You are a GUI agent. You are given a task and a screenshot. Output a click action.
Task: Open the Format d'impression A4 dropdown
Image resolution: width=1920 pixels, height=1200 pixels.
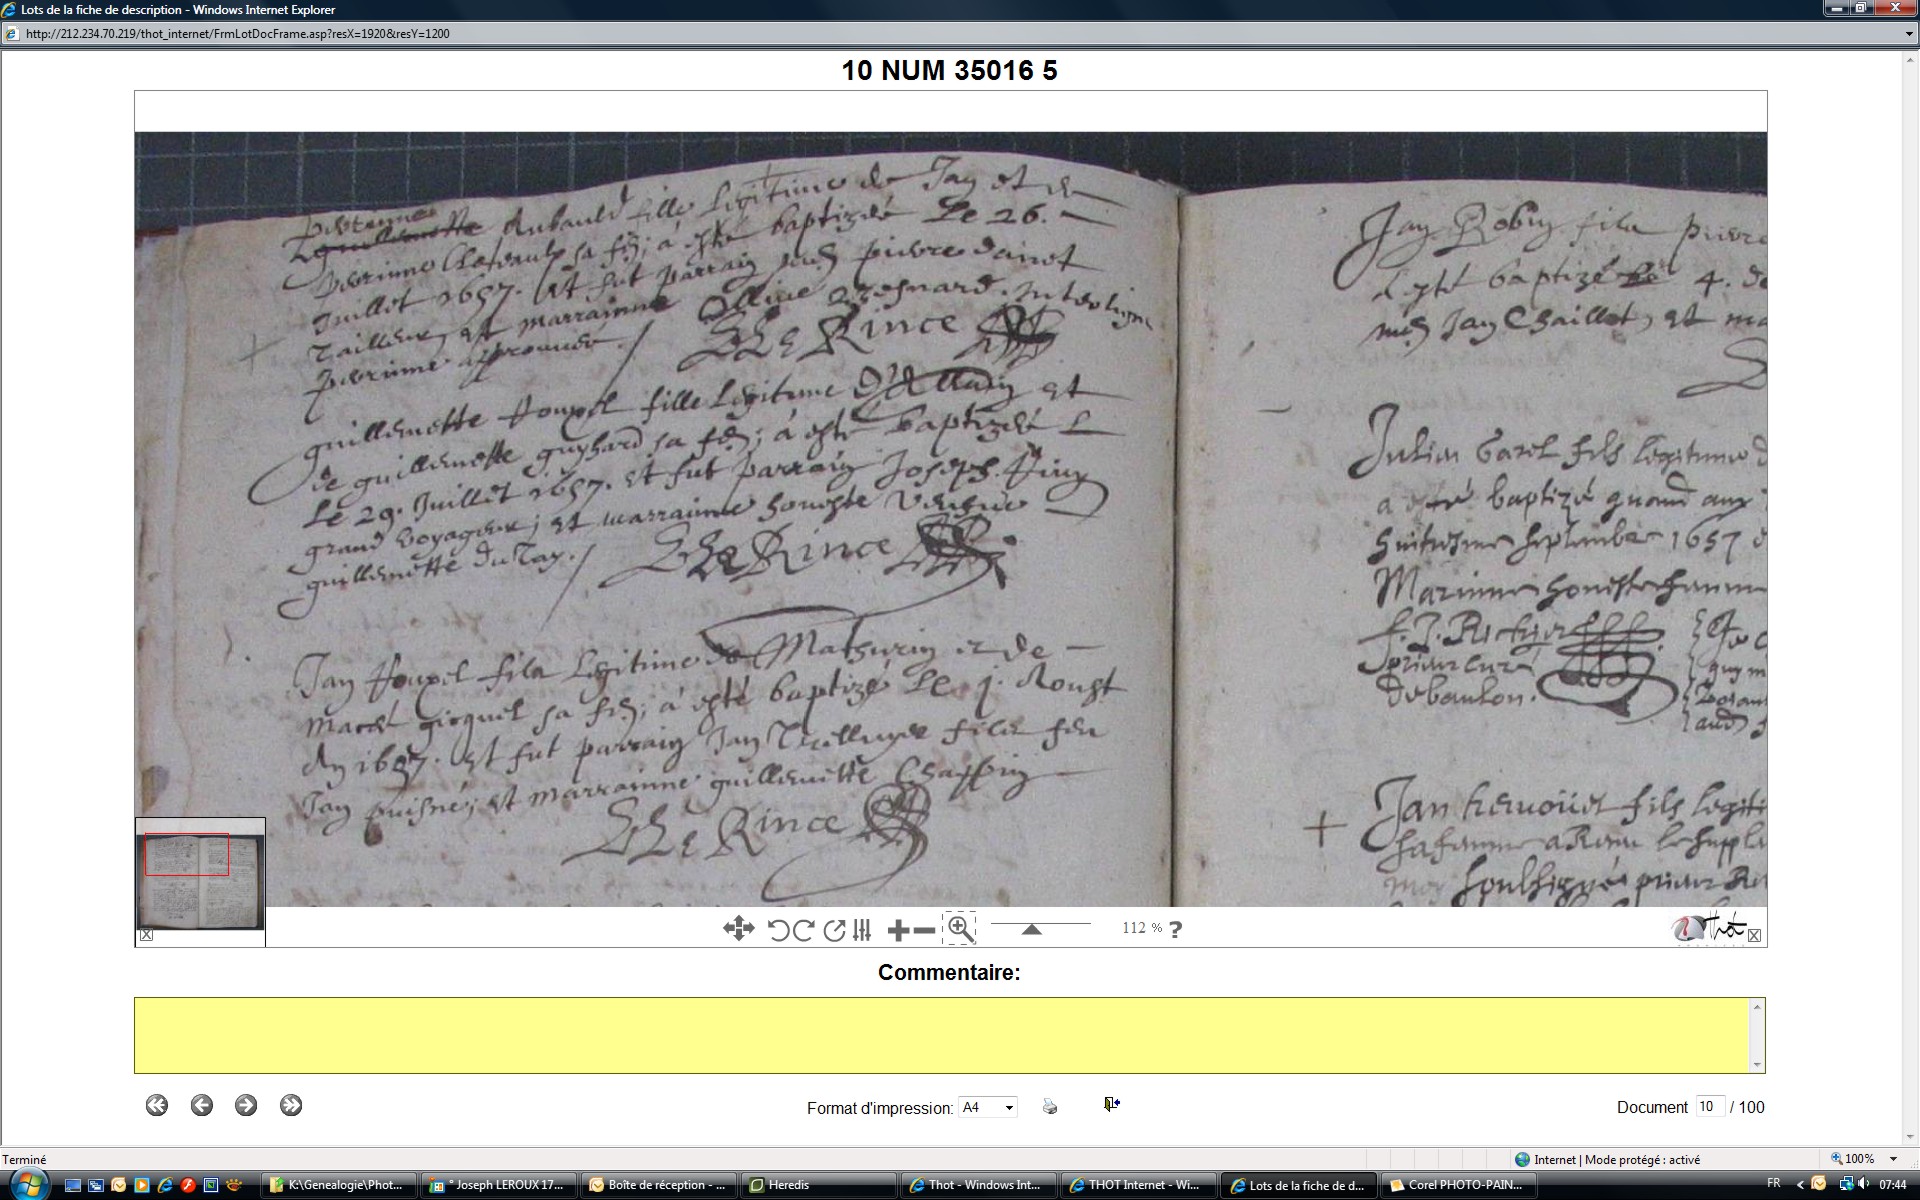click(x=987, y=1107)
